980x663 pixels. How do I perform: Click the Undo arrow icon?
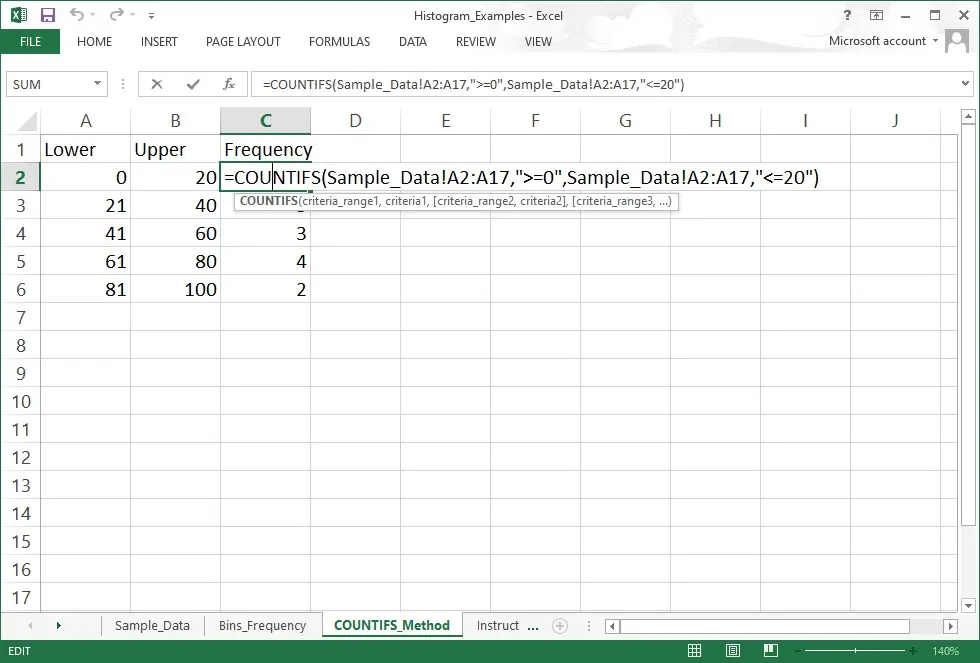[78, 15]
